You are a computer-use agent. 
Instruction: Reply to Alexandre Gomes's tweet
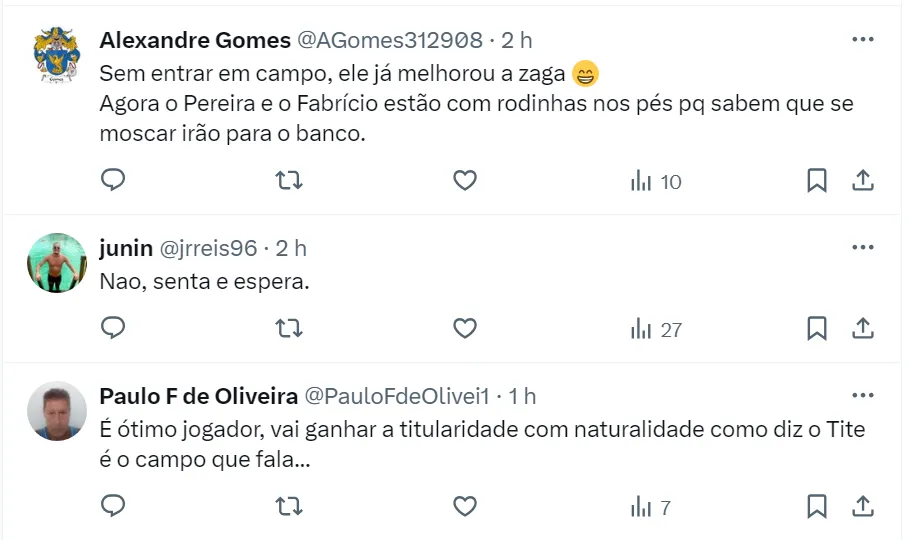[114, 180]
